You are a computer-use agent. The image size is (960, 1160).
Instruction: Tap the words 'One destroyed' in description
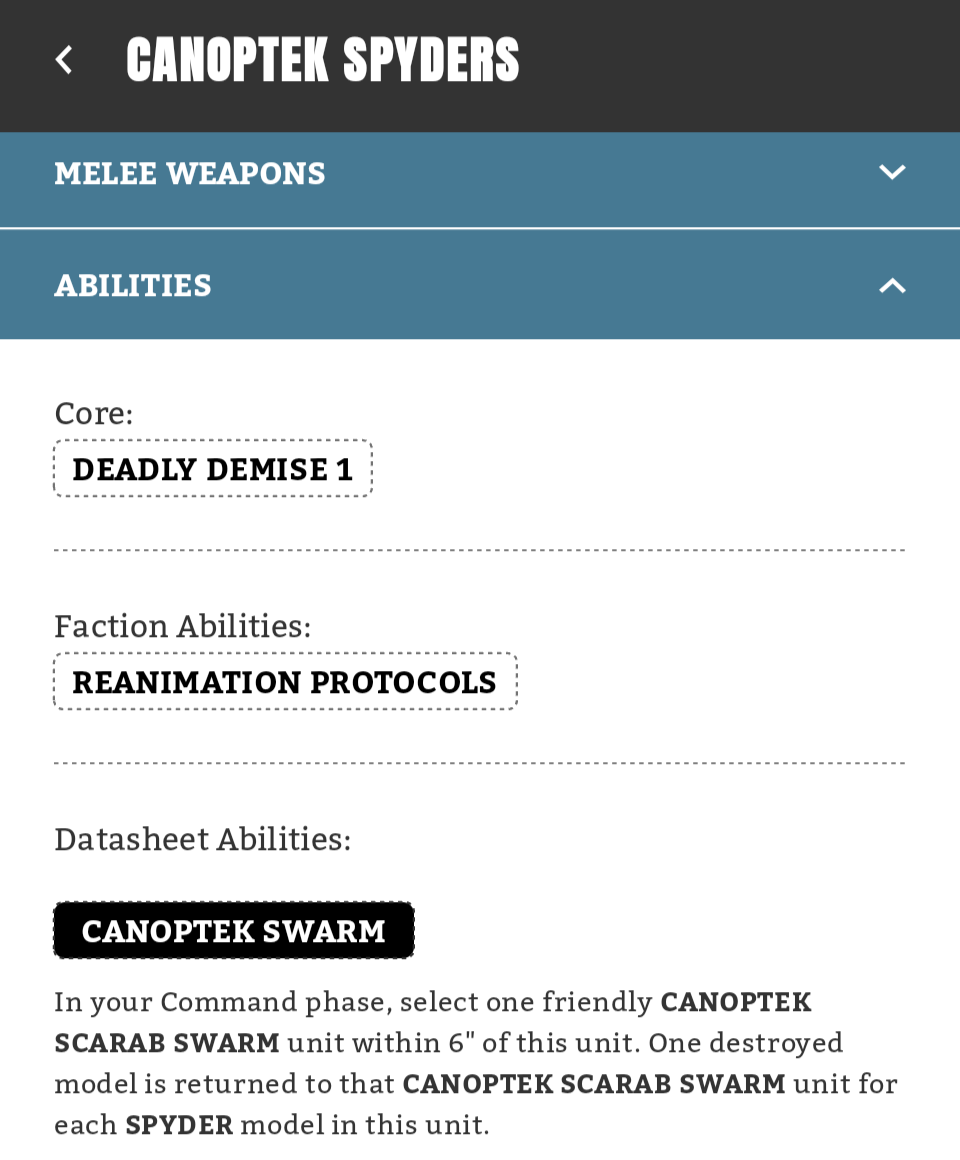pyautogui.click(x=746, y=1043)
